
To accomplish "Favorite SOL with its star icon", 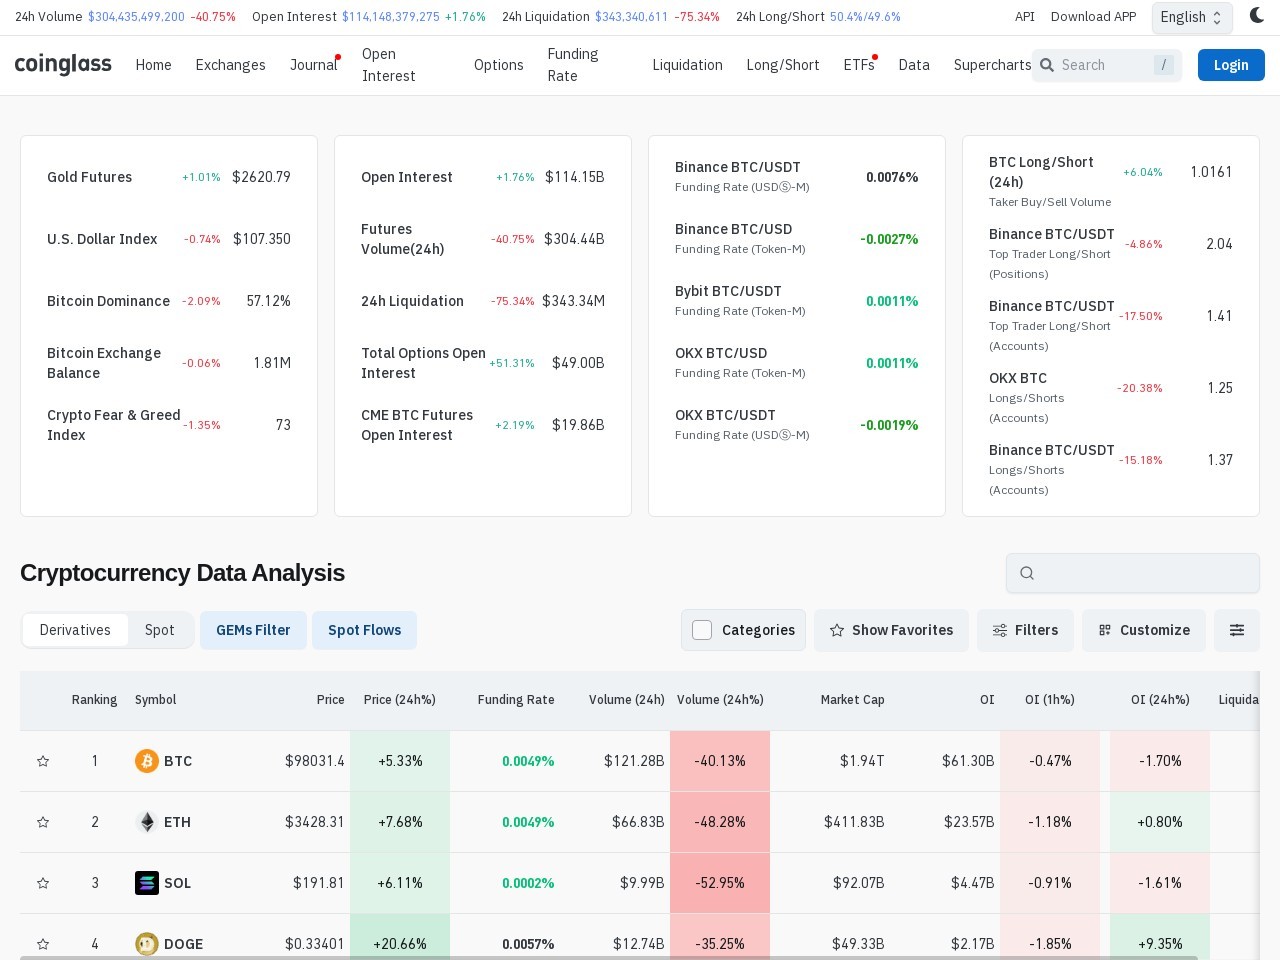I will pyautogui.click(x=43, y=883).
